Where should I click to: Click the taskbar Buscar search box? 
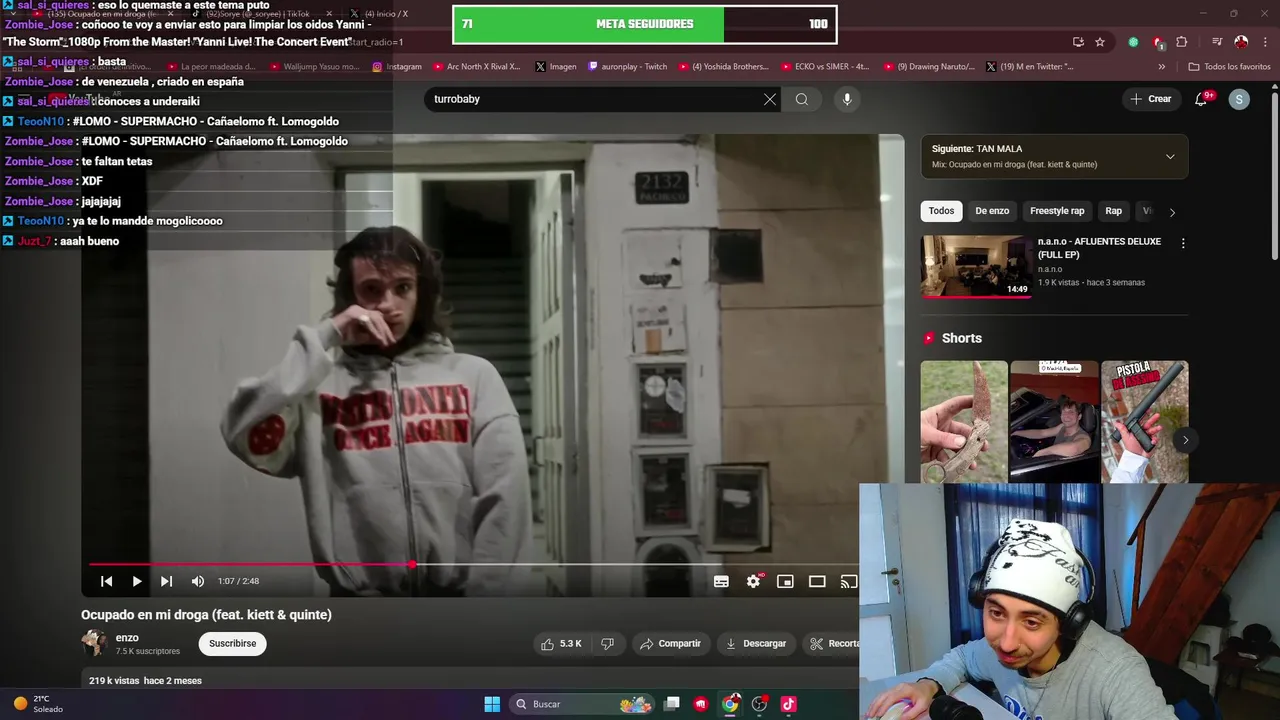coord(583,704)
